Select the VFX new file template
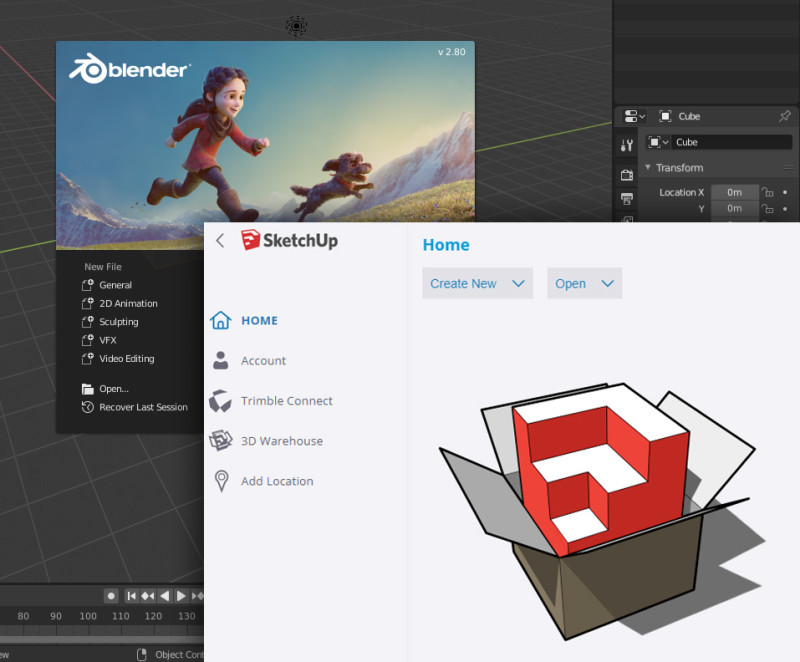 [x=99, y=340]
